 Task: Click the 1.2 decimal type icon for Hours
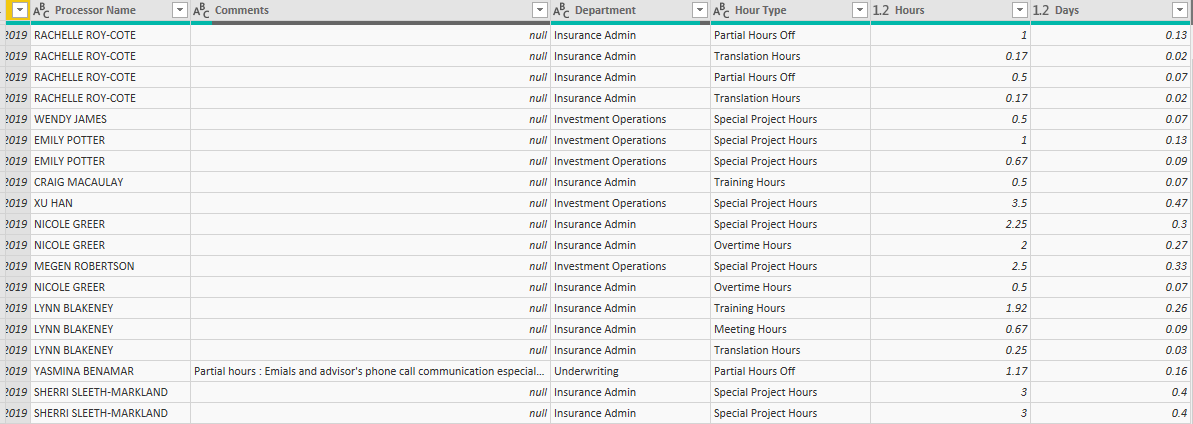[x=881, y=11]
